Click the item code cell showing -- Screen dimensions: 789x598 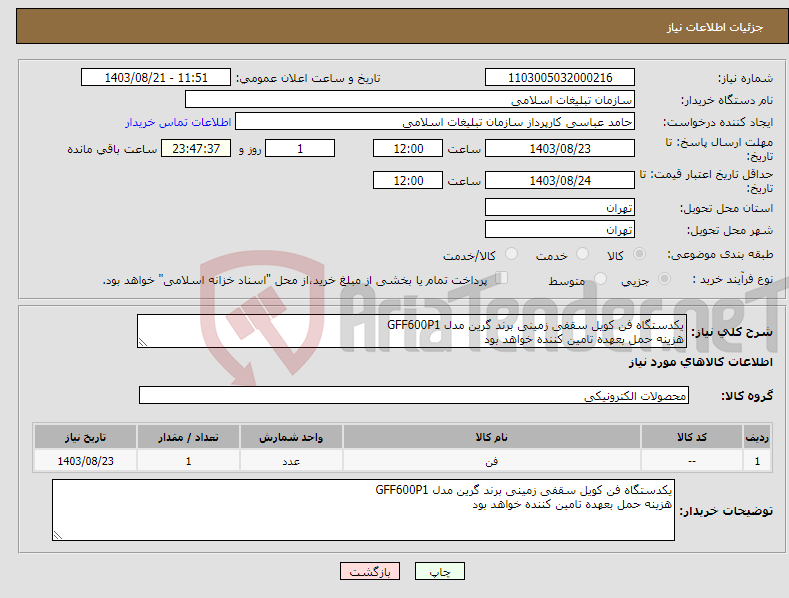click(x=692, y=461)
